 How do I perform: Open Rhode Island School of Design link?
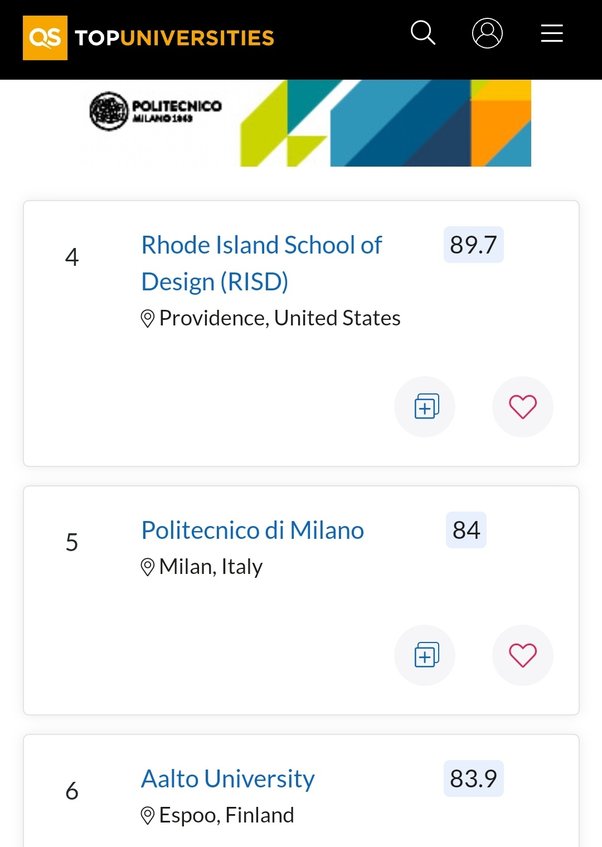click(x=262, y=263)
